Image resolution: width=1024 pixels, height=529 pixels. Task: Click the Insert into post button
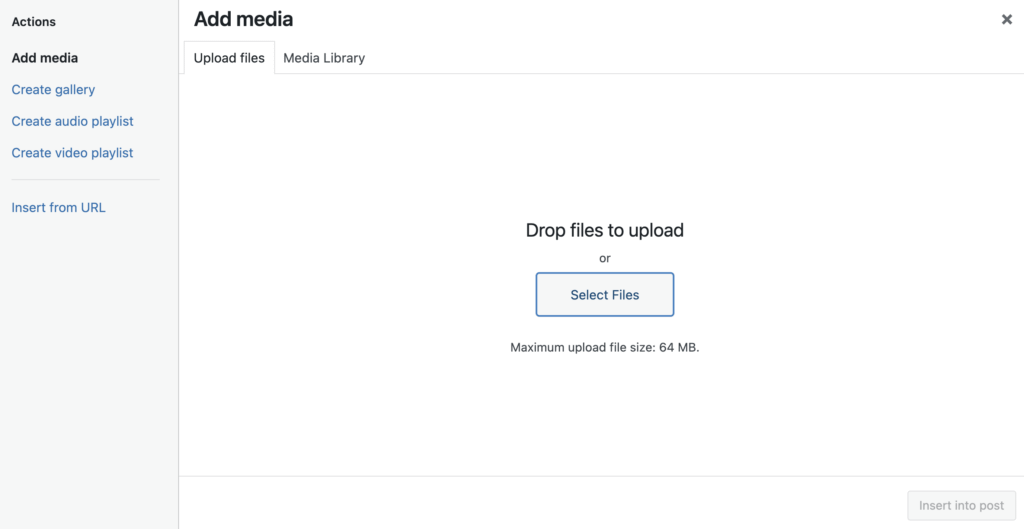[961, 505]
